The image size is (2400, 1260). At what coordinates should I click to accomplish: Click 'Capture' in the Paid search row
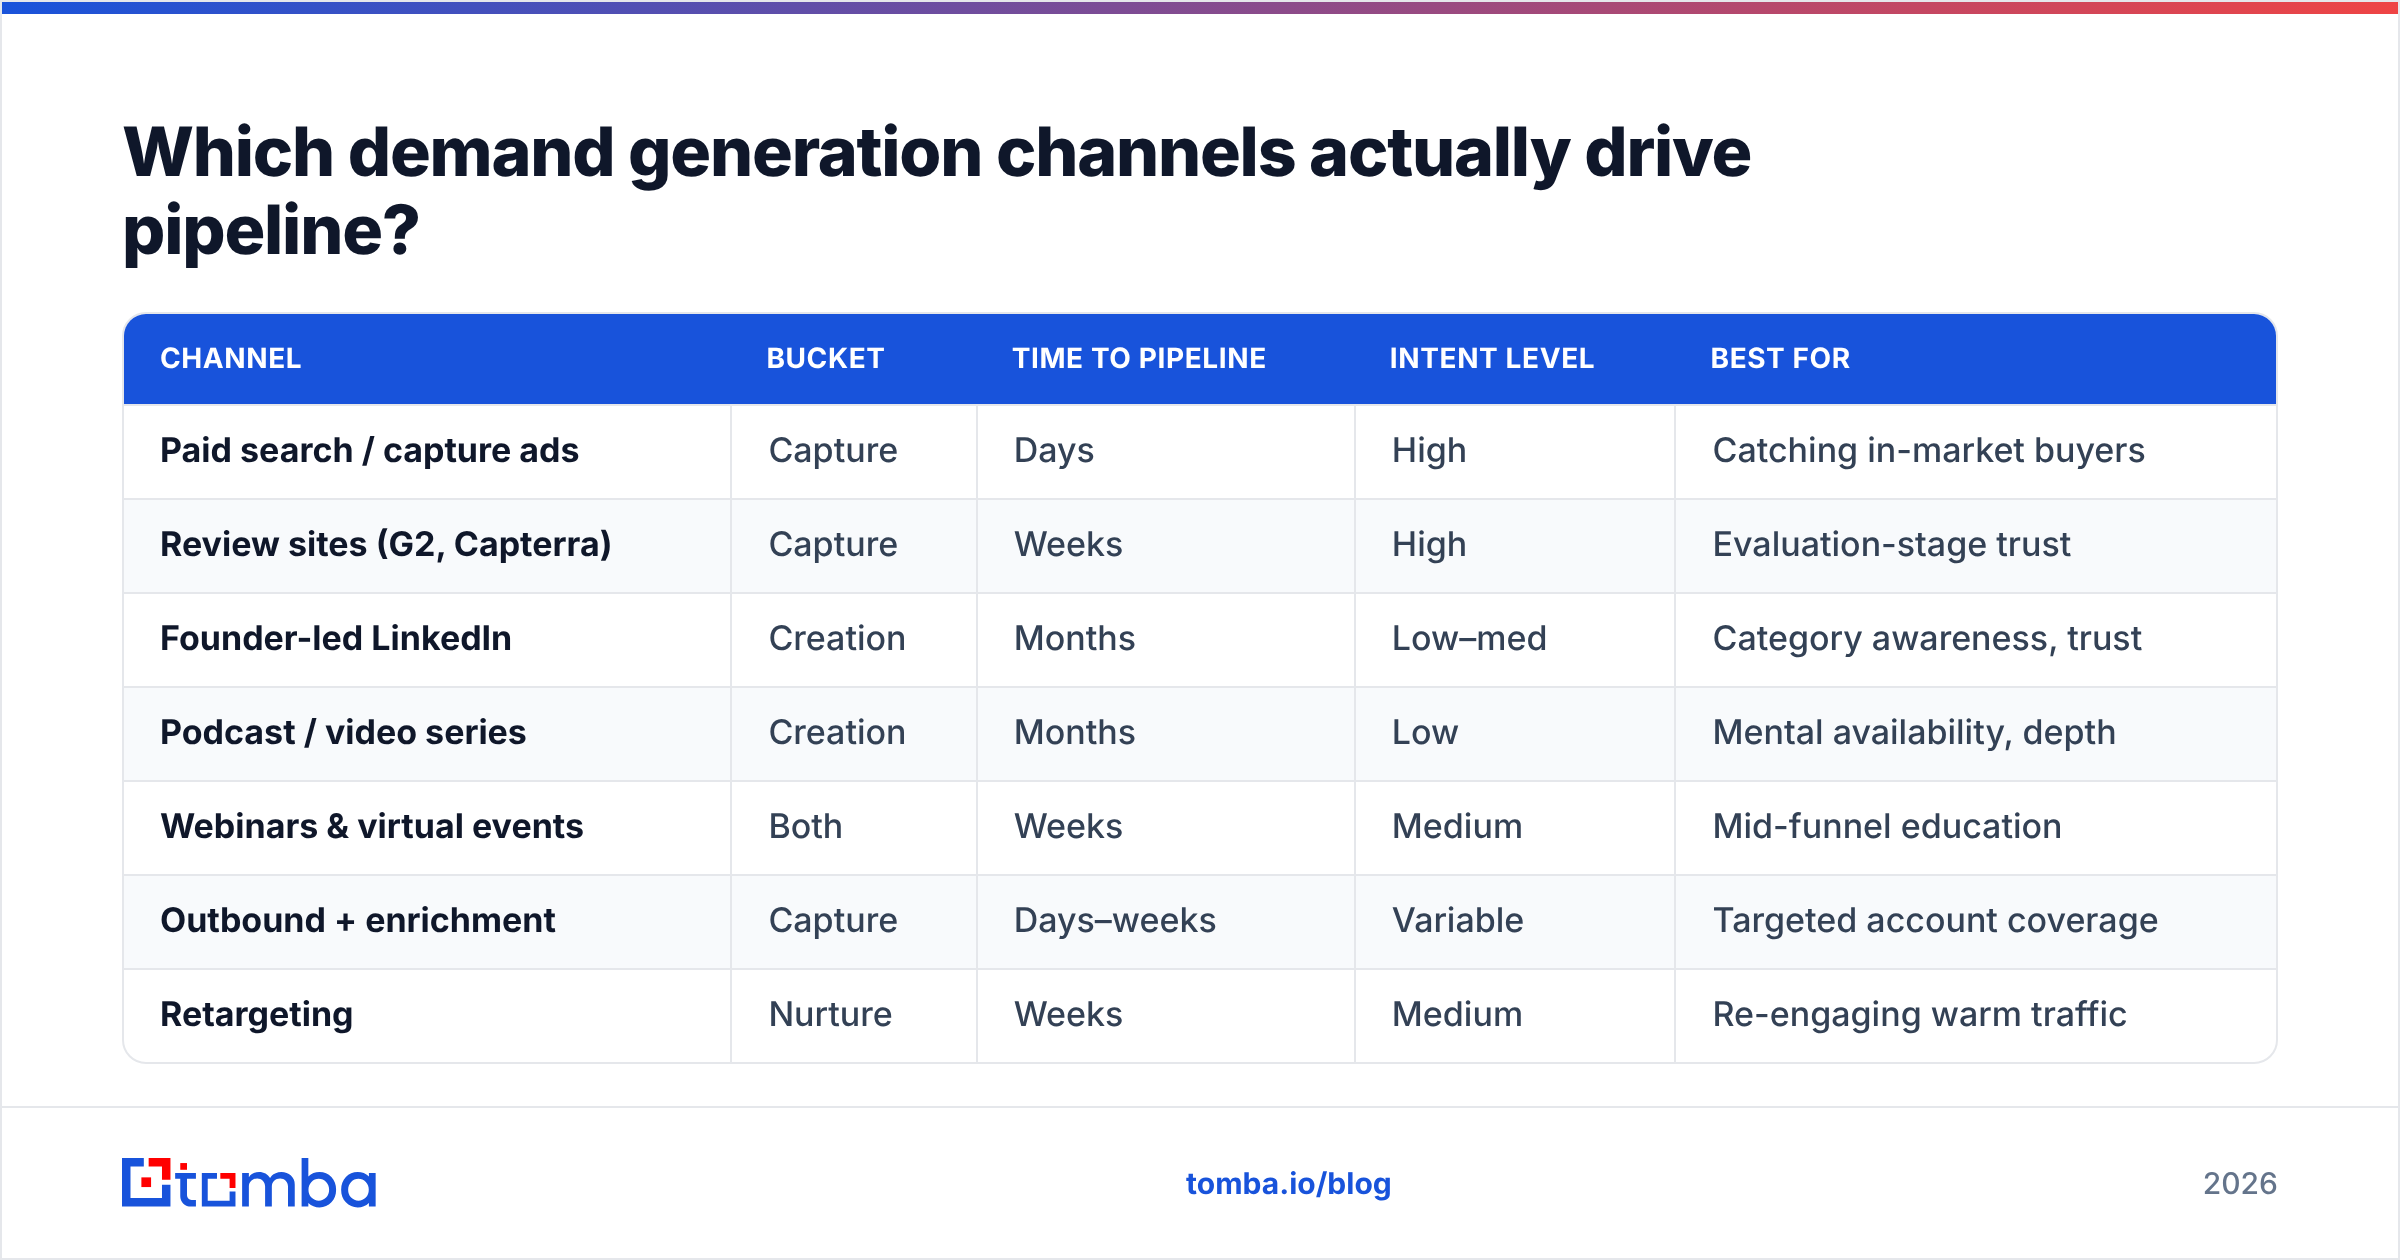point(833,451)
